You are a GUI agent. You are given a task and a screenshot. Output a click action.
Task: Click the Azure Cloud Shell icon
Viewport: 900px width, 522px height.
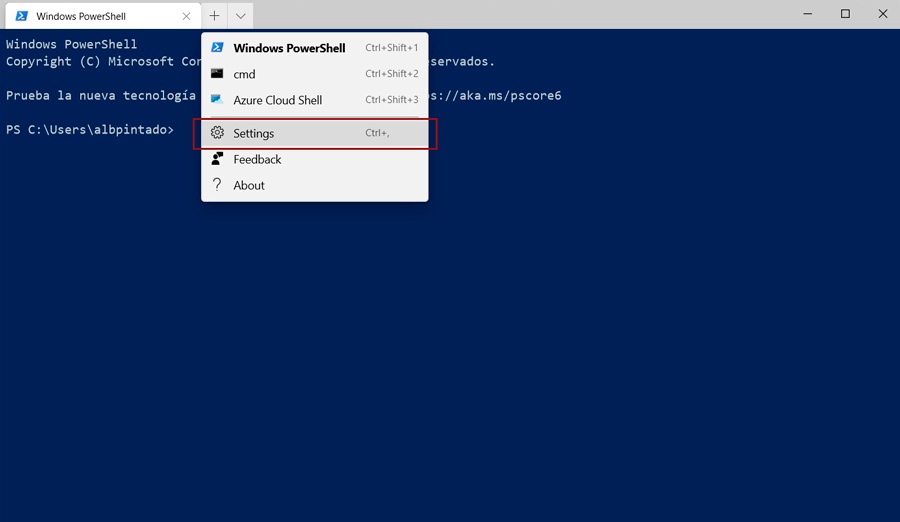[x=217, y=99]
